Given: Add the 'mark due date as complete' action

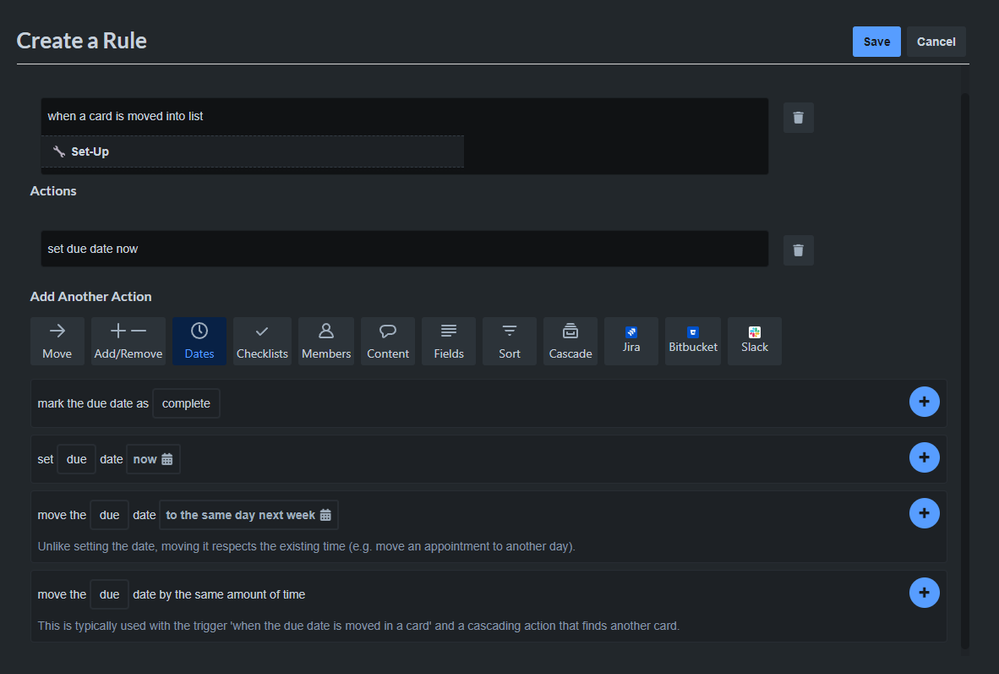Looking at the screenshot, I should coord(924,401).
